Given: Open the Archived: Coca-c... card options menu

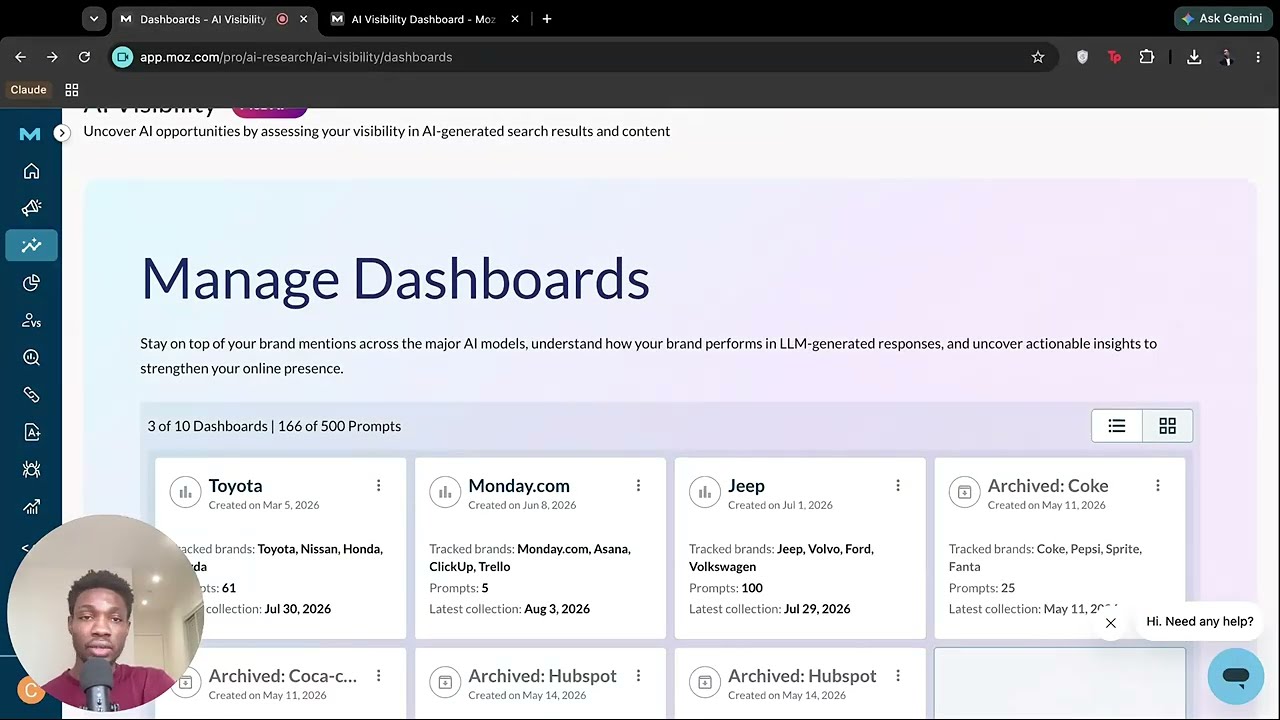Looking at the screenshot, I should pyautogui.click(x=378, y=676).
